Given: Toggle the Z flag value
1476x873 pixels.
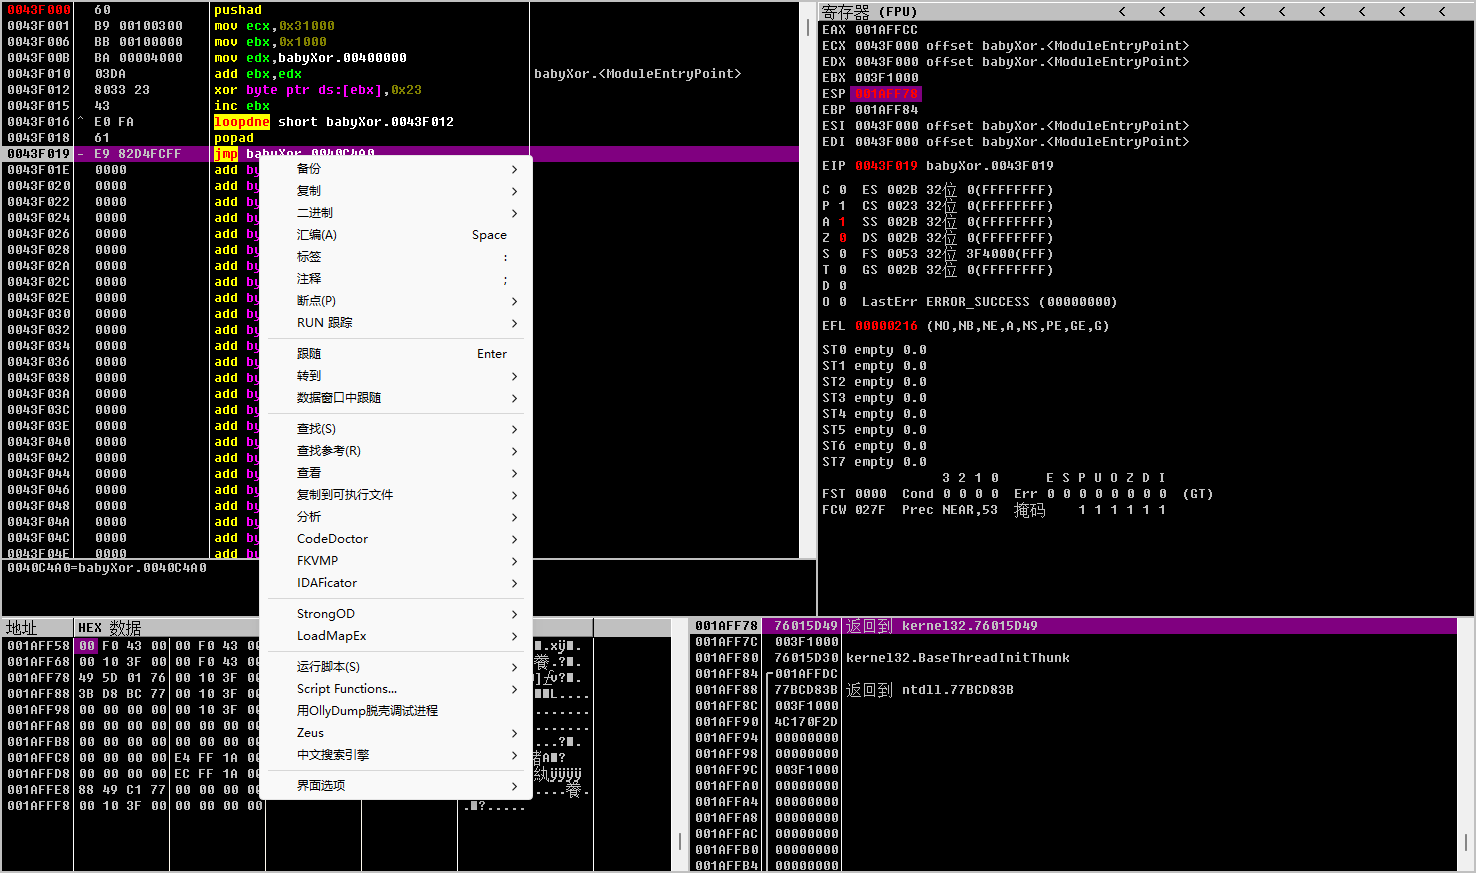Looking at the screenshot, I should tap(843, 238).
